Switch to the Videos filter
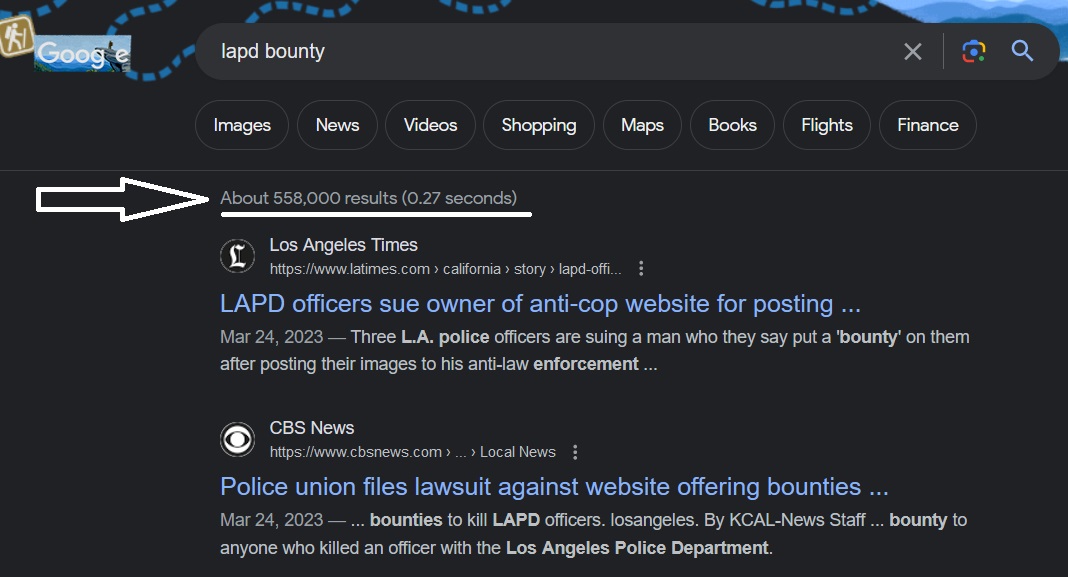The width and height of the screenshot is (1068, 577). coord(430,125)
